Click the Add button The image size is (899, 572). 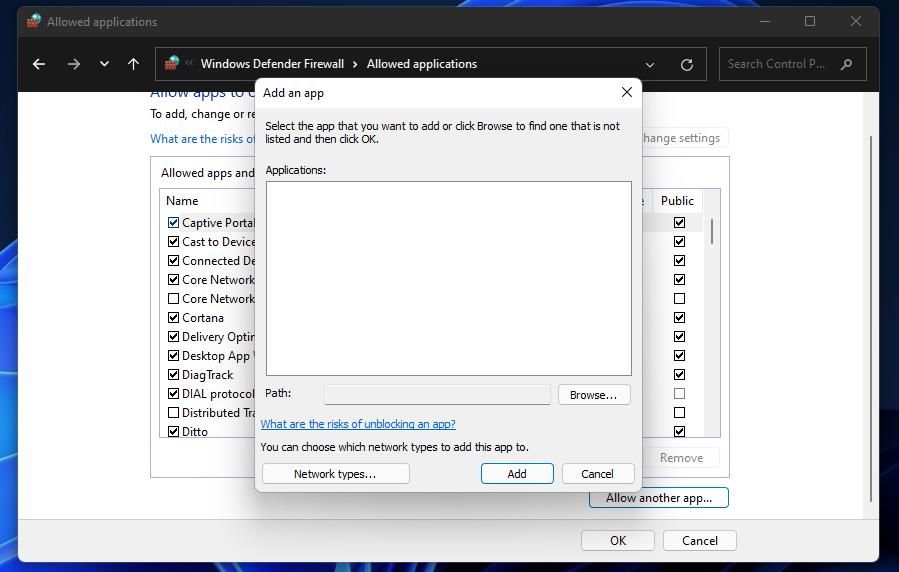coord(517,474)
